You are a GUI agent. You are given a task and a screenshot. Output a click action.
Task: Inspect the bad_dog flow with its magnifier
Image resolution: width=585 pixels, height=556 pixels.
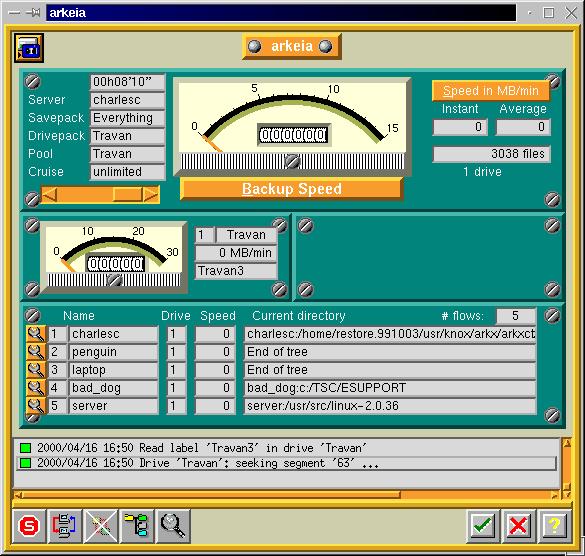[x=35, y=388]
